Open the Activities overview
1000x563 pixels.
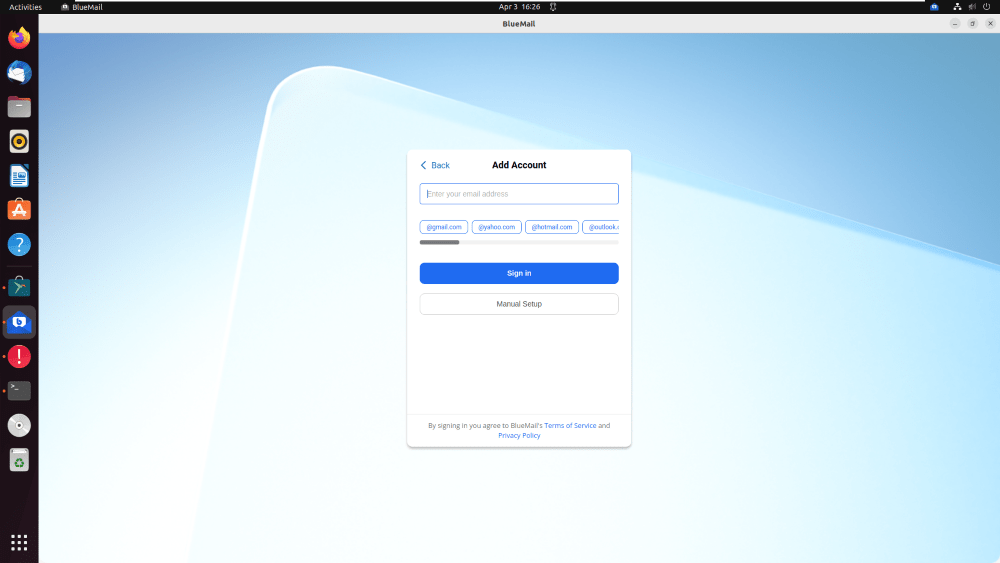coord(26,7)
